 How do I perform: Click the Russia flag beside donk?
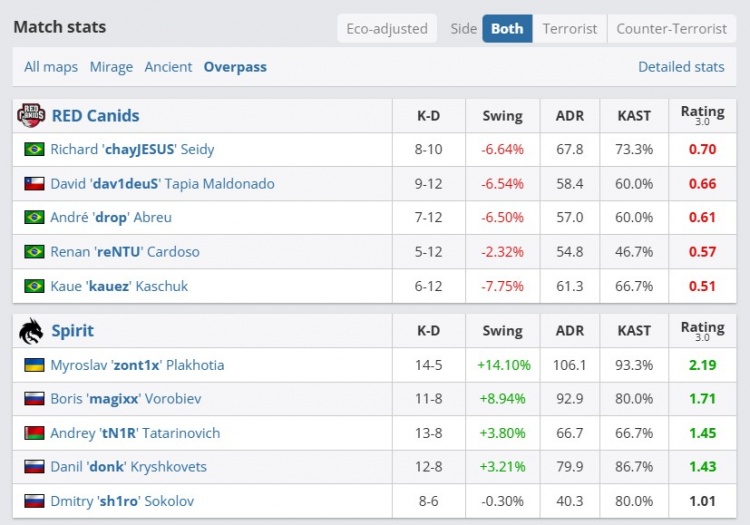(x=34, y=467)
